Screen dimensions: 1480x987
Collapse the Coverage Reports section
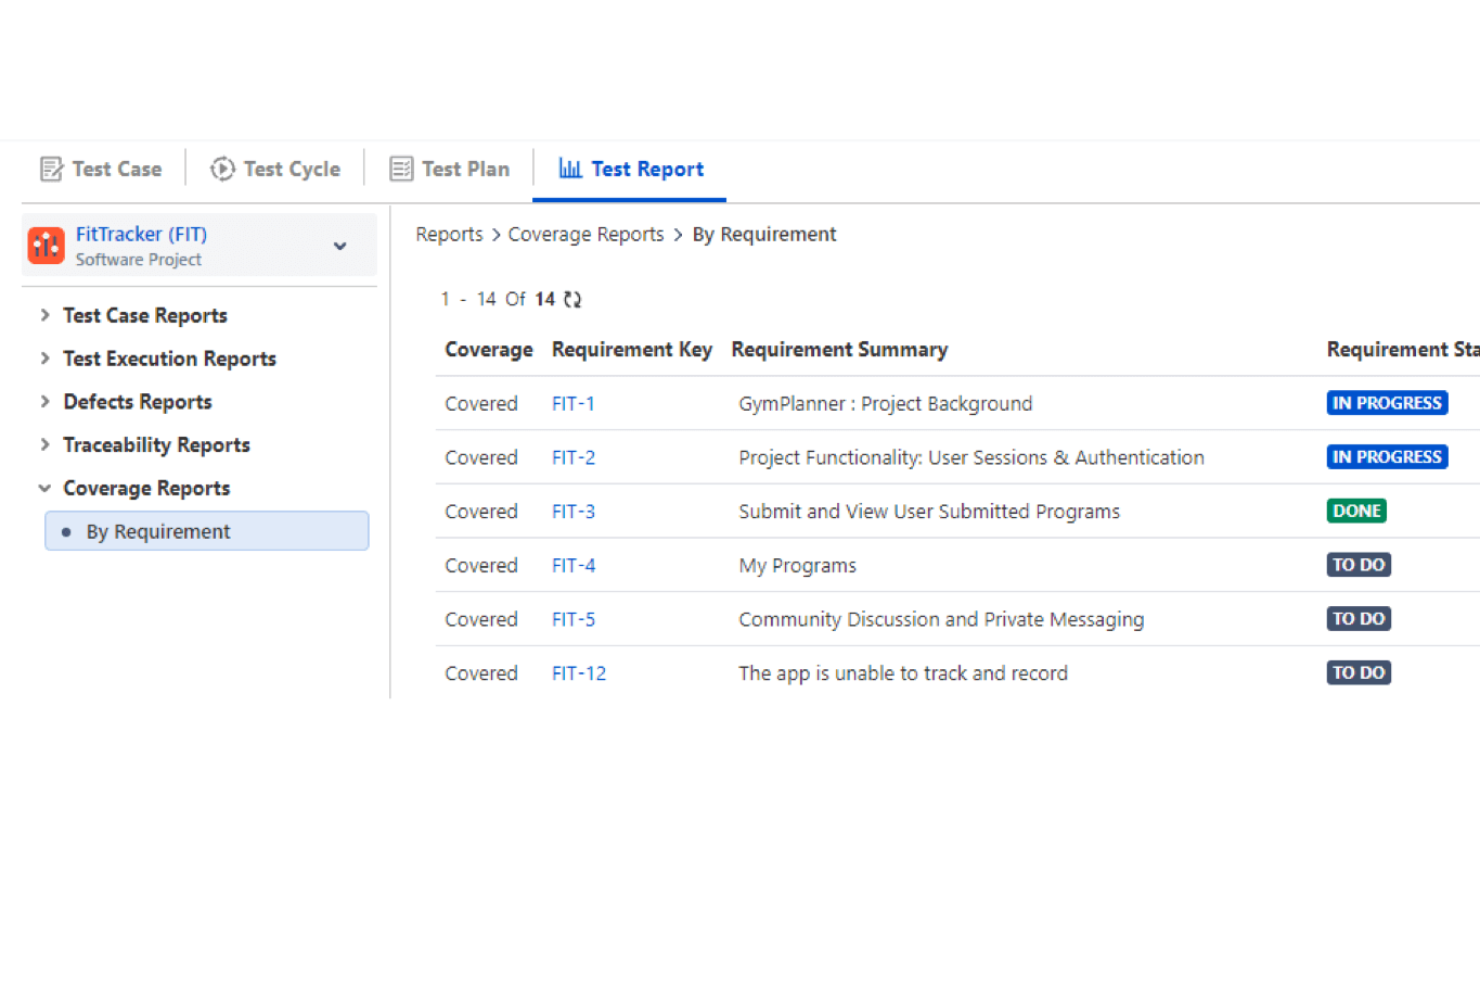(x=45, y=488)
